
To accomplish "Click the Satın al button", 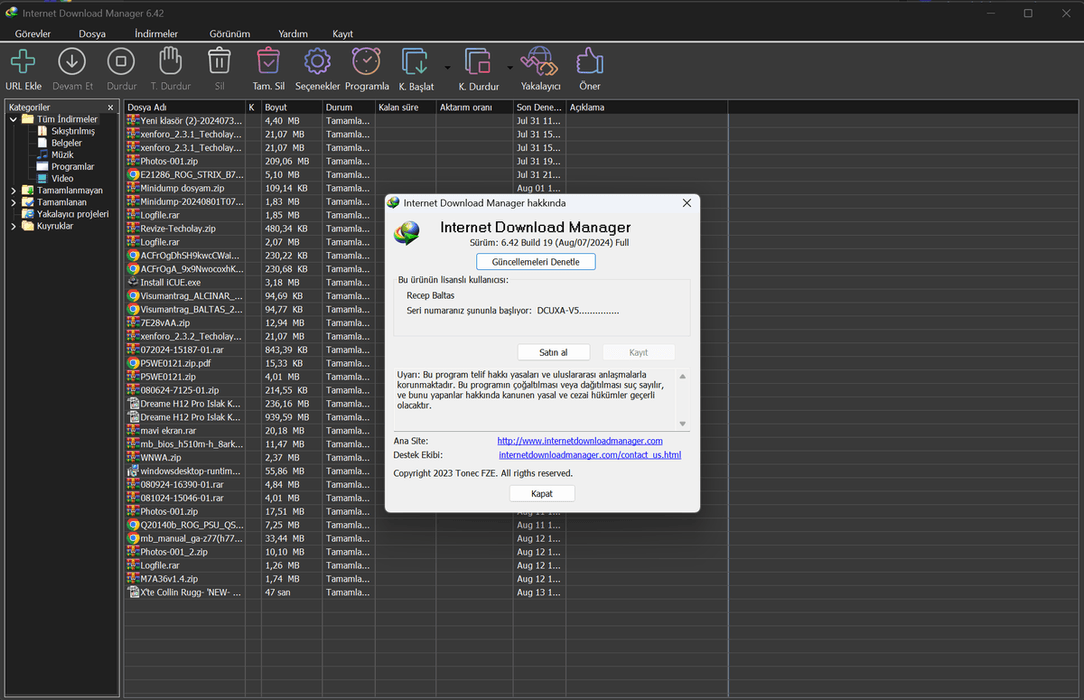I will 554,352.
